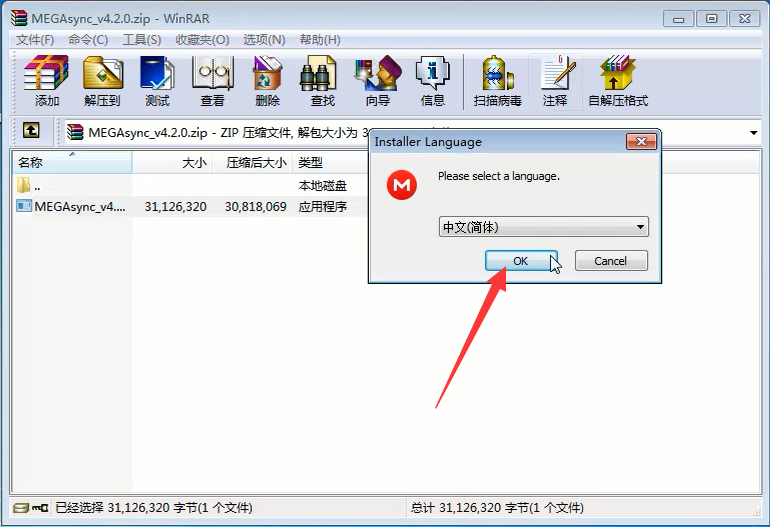Click the MEGAsync application file icon
Screen dimensions: 770x527
[23, 206]
